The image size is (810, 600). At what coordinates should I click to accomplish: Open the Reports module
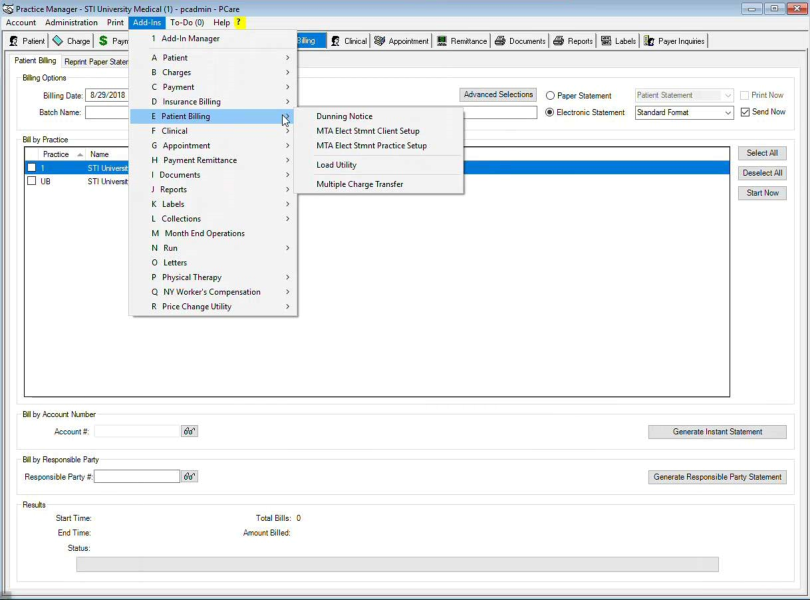click(x=573, y=41)
